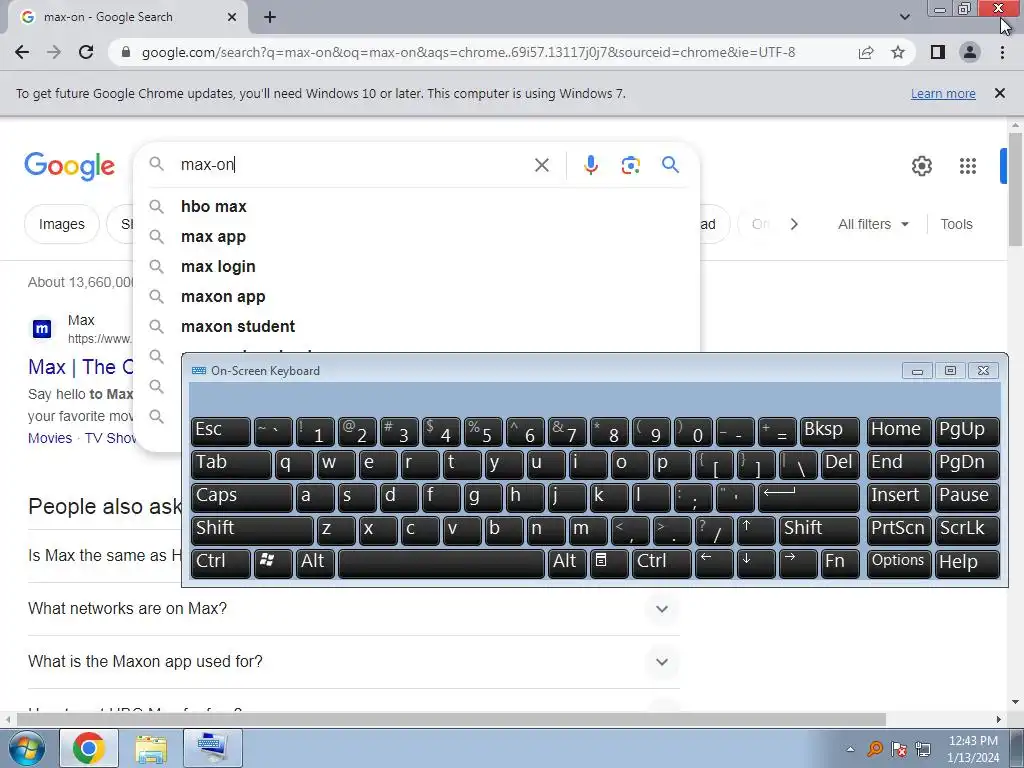Image resolution: width=1024 pixels, height=768 pixels.
Task: Open search Tools
Action: point(956,224)
